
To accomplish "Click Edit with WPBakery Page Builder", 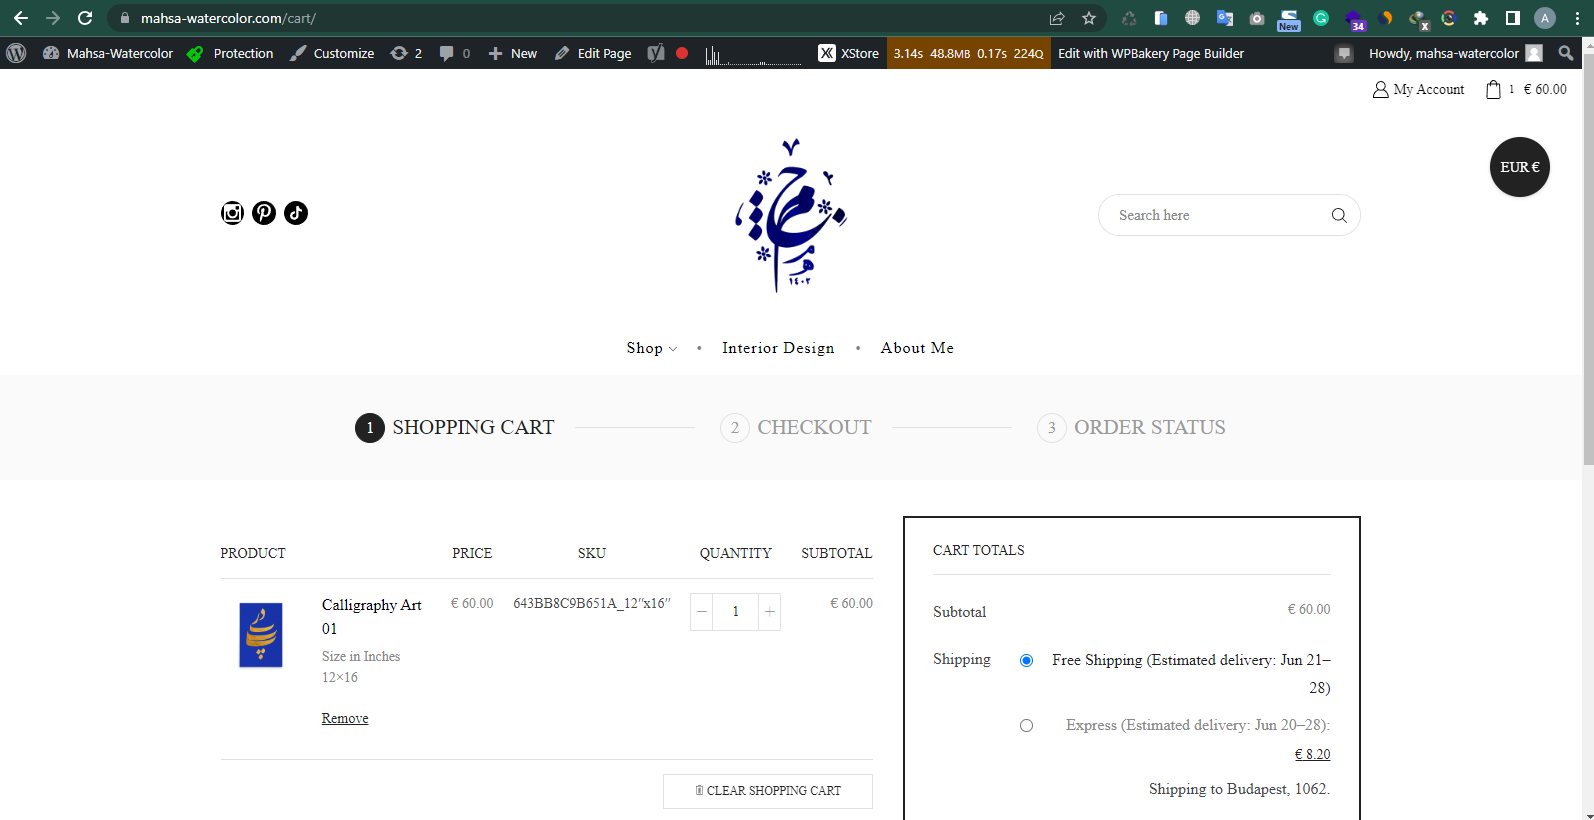I will coord(1151,53).
